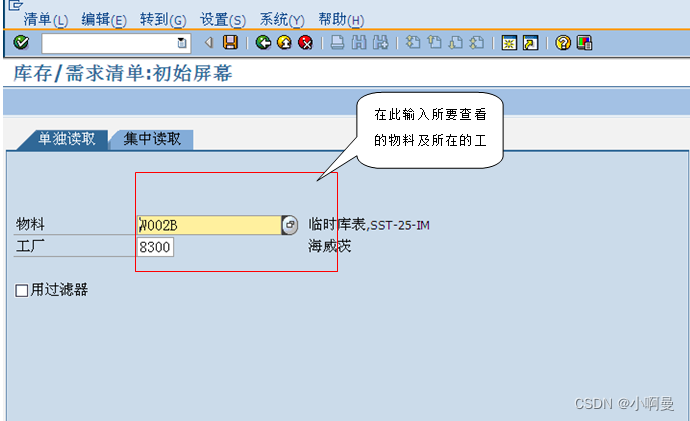Switch to the 单独读取 tab
The height and width of the screenshot is (421, 690).
point(66,139)
